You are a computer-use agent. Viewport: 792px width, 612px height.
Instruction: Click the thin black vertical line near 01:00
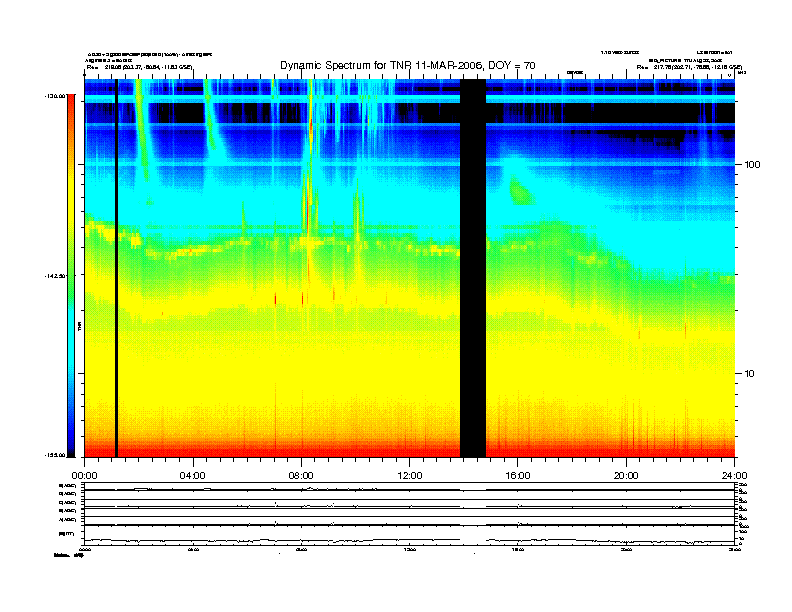pyautogui.click(x=116, y=268)
